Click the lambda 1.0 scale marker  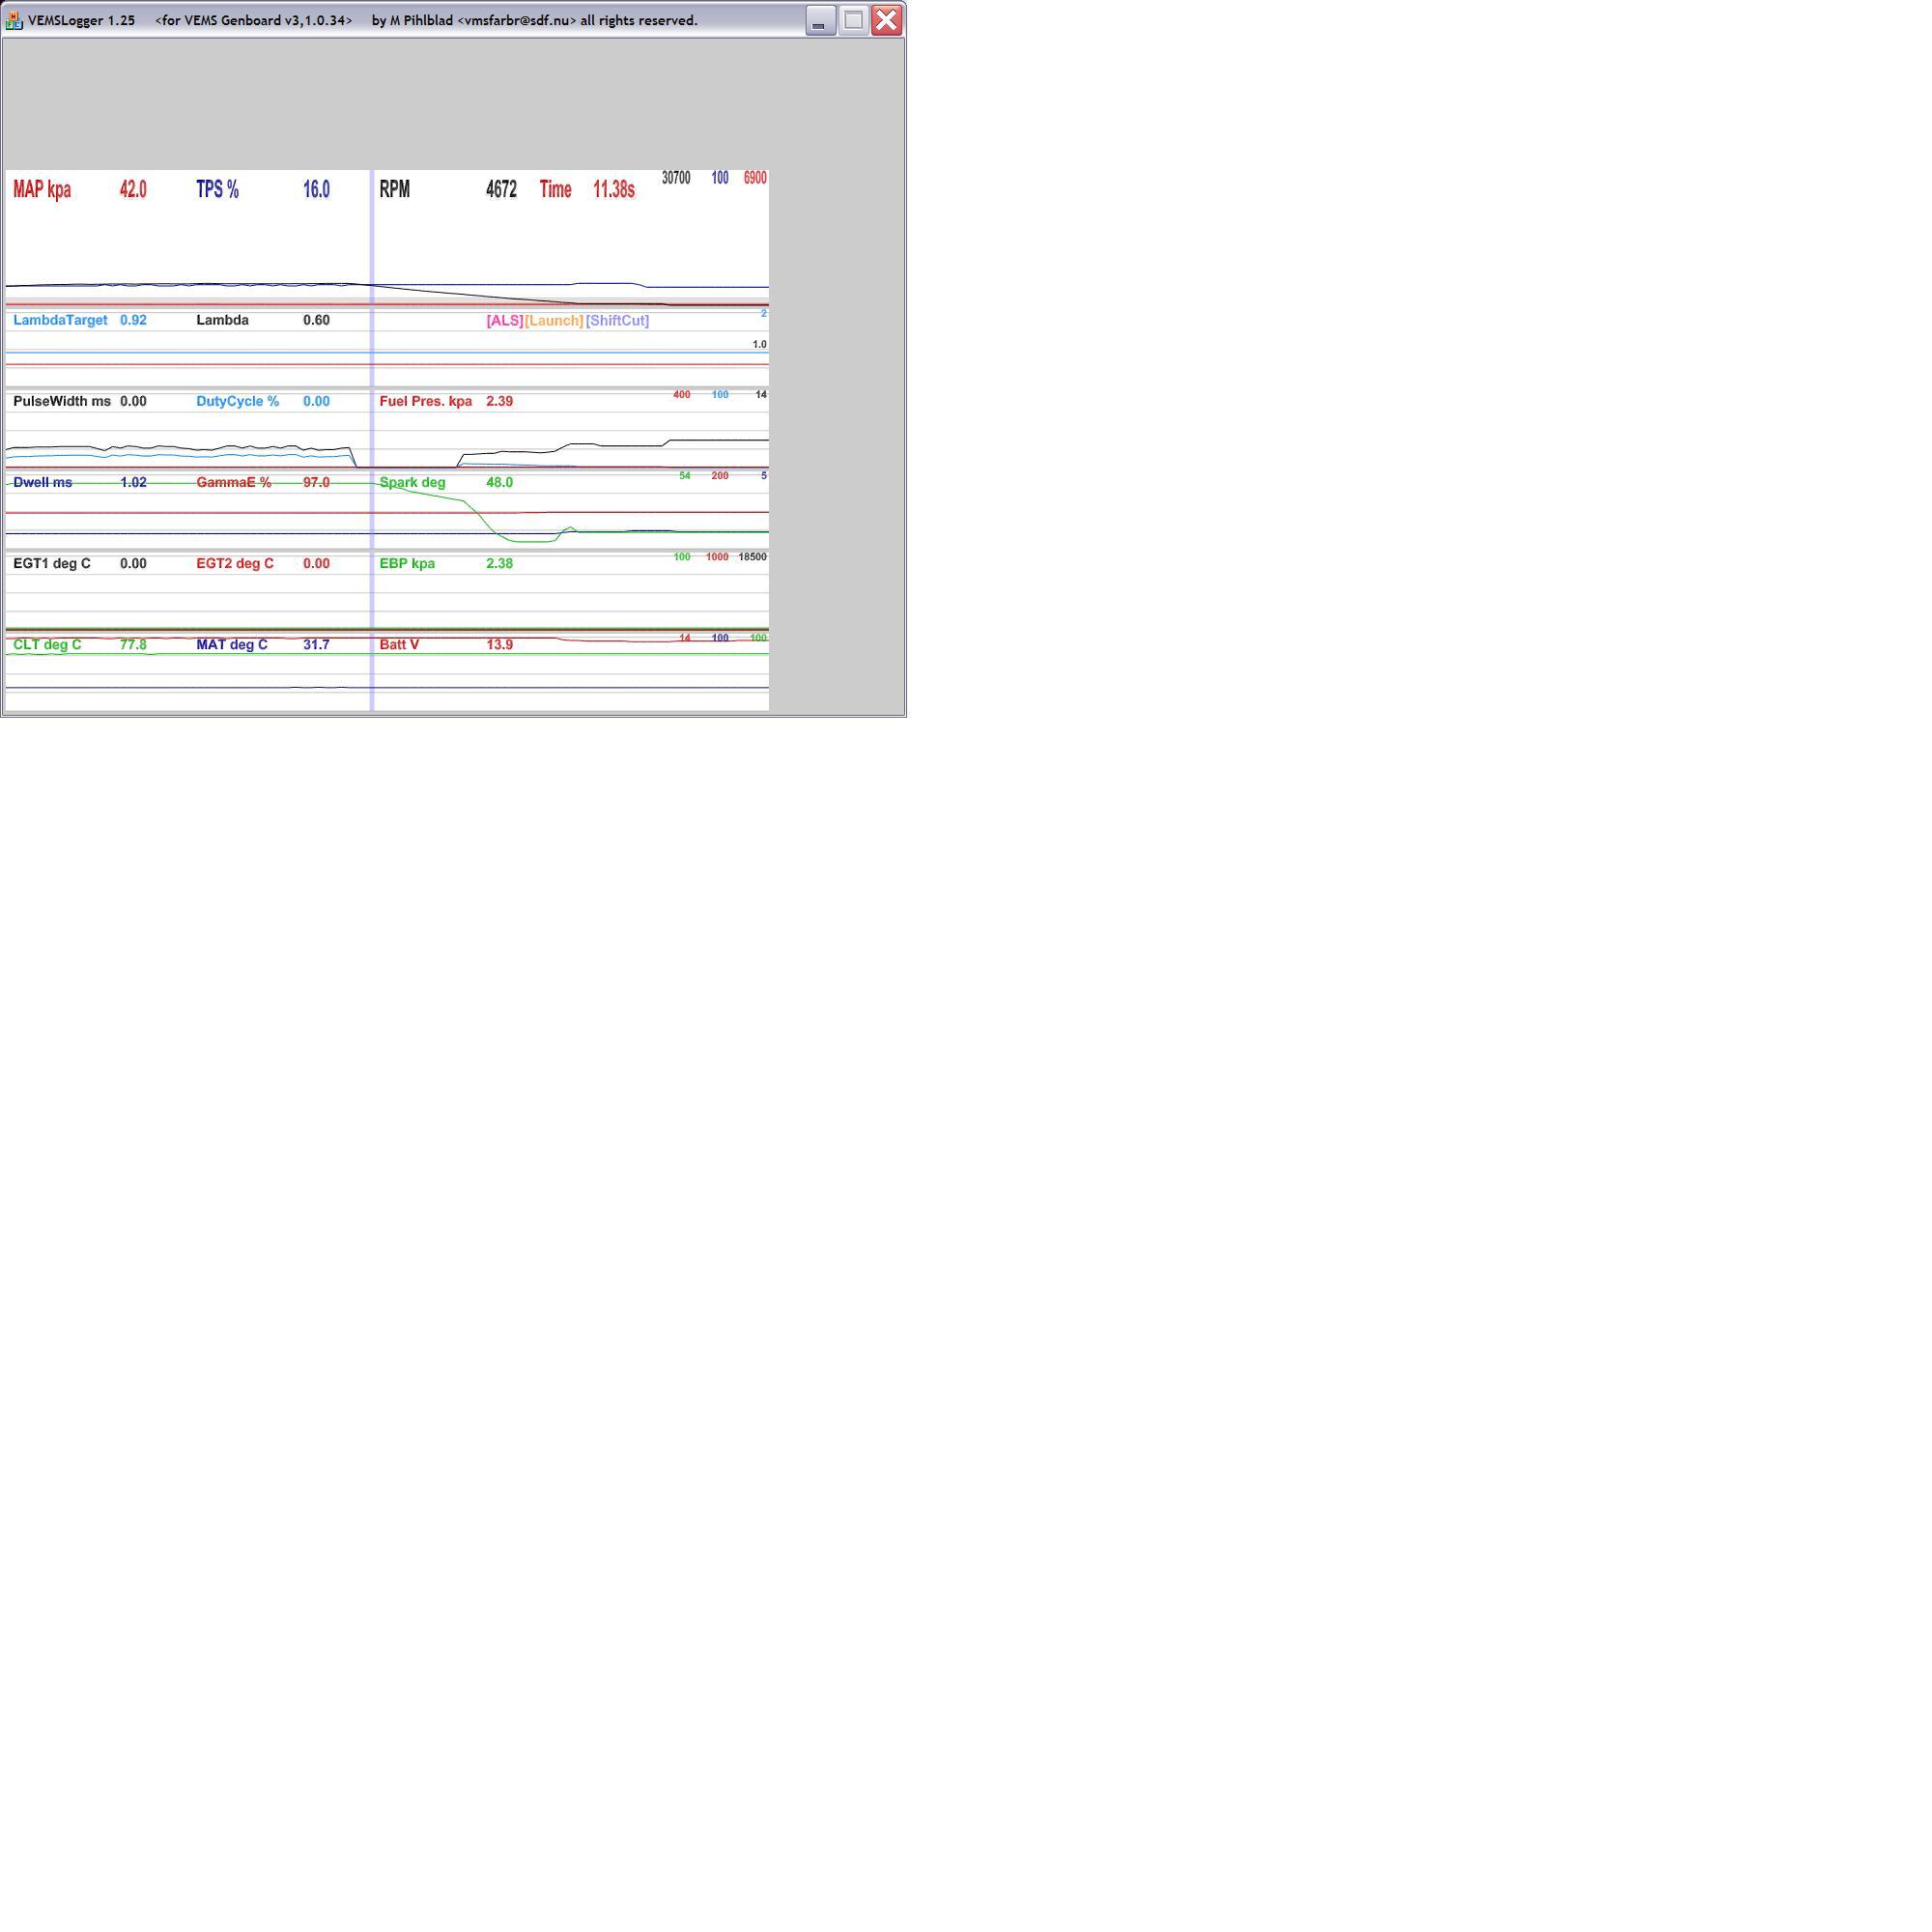759,345
